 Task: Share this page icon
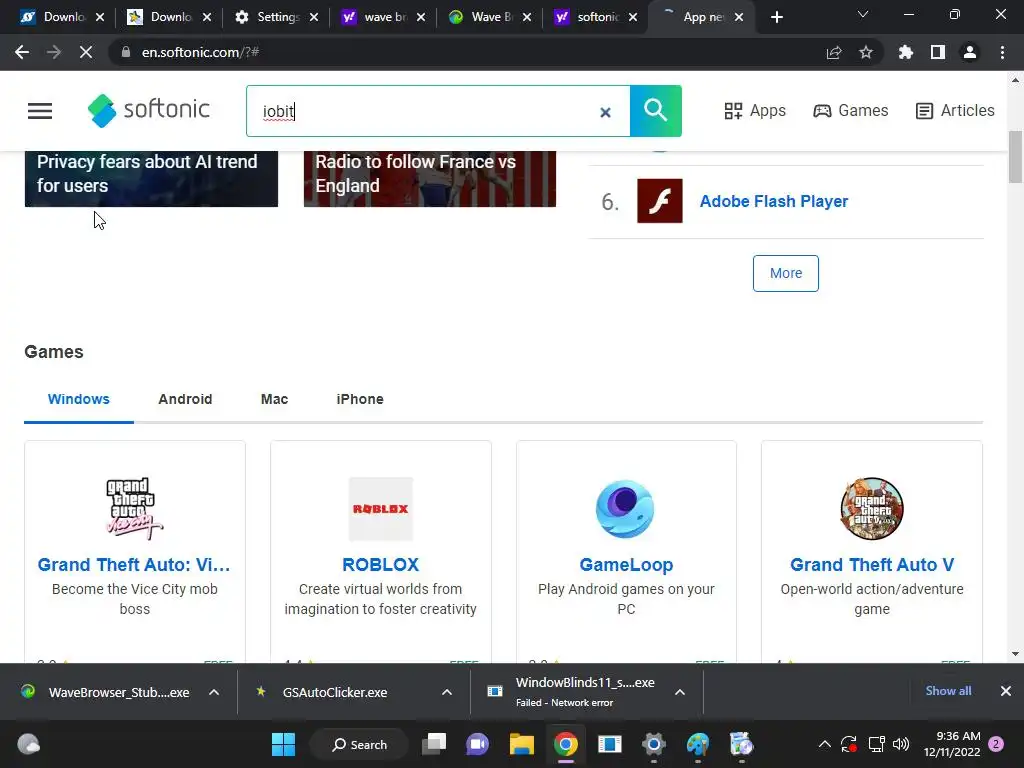tap(834, 52)
